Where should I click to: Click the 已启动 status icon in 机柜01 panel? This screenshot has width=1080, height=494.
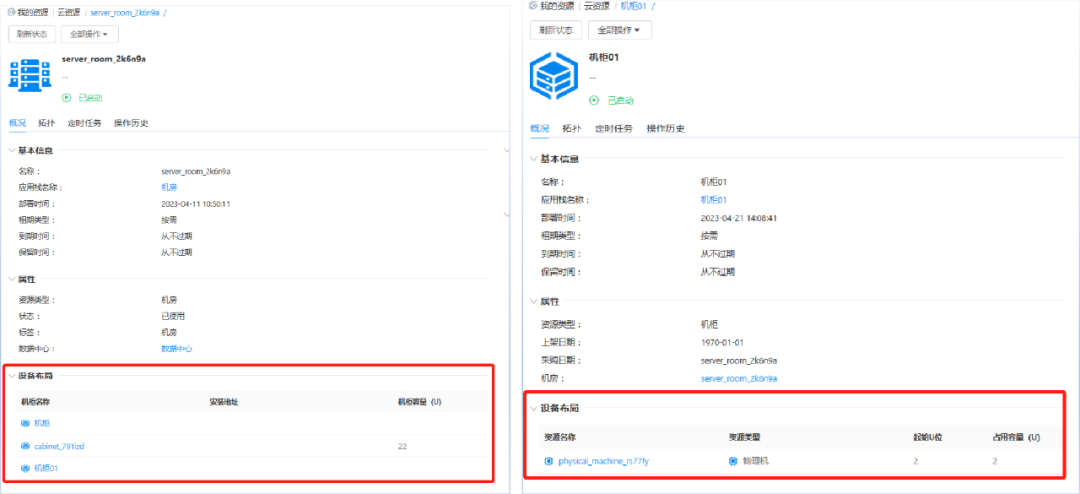tap(594, 101)
